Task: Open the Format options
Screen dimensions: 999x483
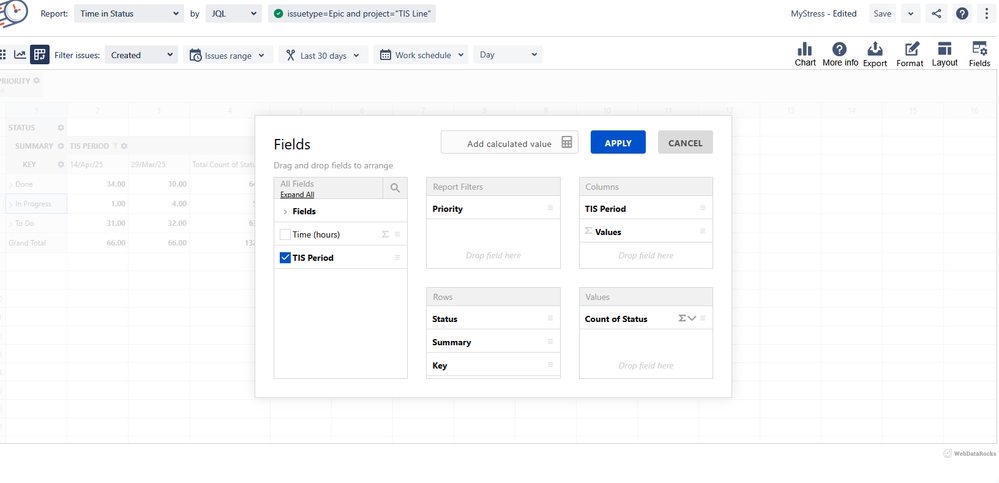Action: pyautogui.click(x=910, y=54)
